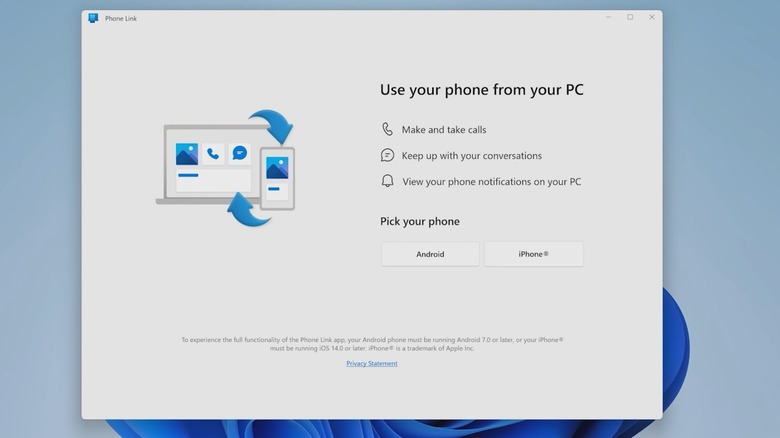
Task: Open the Privacy Statement link
Action: [x=372, y=364]
